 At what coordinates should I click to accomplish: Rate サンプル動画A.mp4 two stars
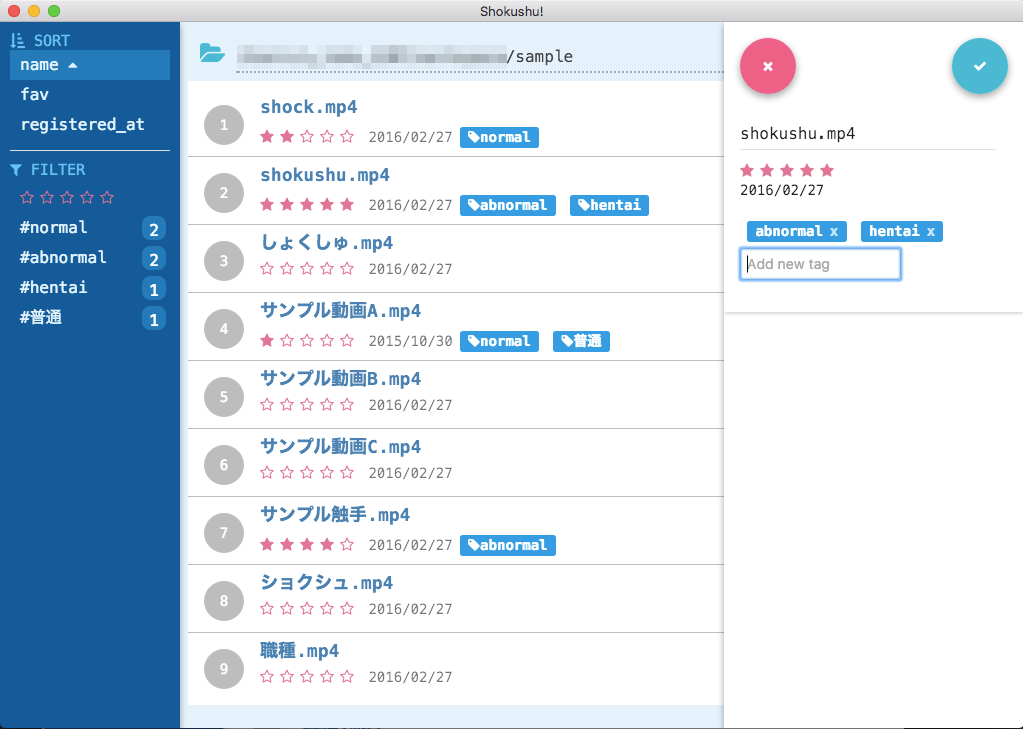pyautogui.click(x=287, y=340)
